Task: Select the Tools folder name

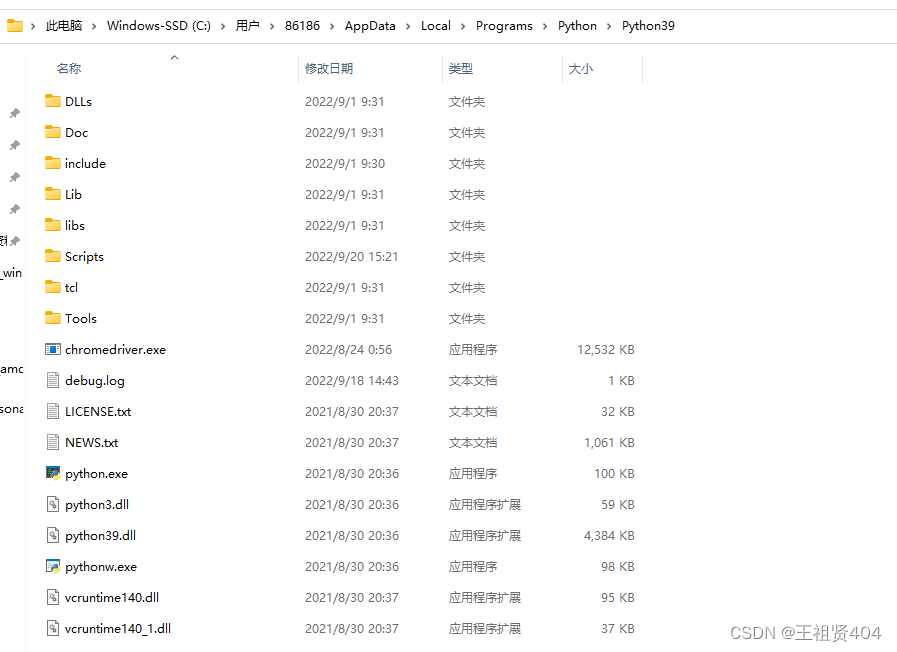Action: point(81,319)
